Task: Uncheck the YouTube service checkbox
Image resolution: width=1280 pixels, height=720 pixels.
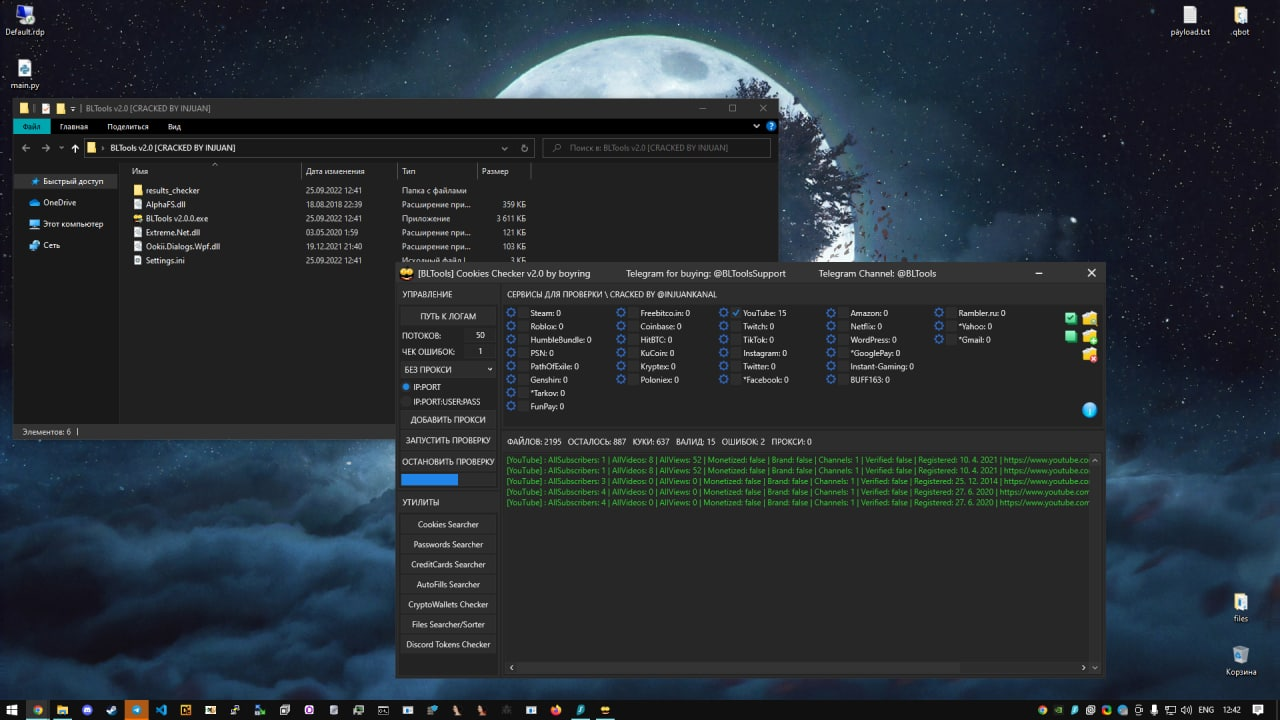Action: coord(736,313)
